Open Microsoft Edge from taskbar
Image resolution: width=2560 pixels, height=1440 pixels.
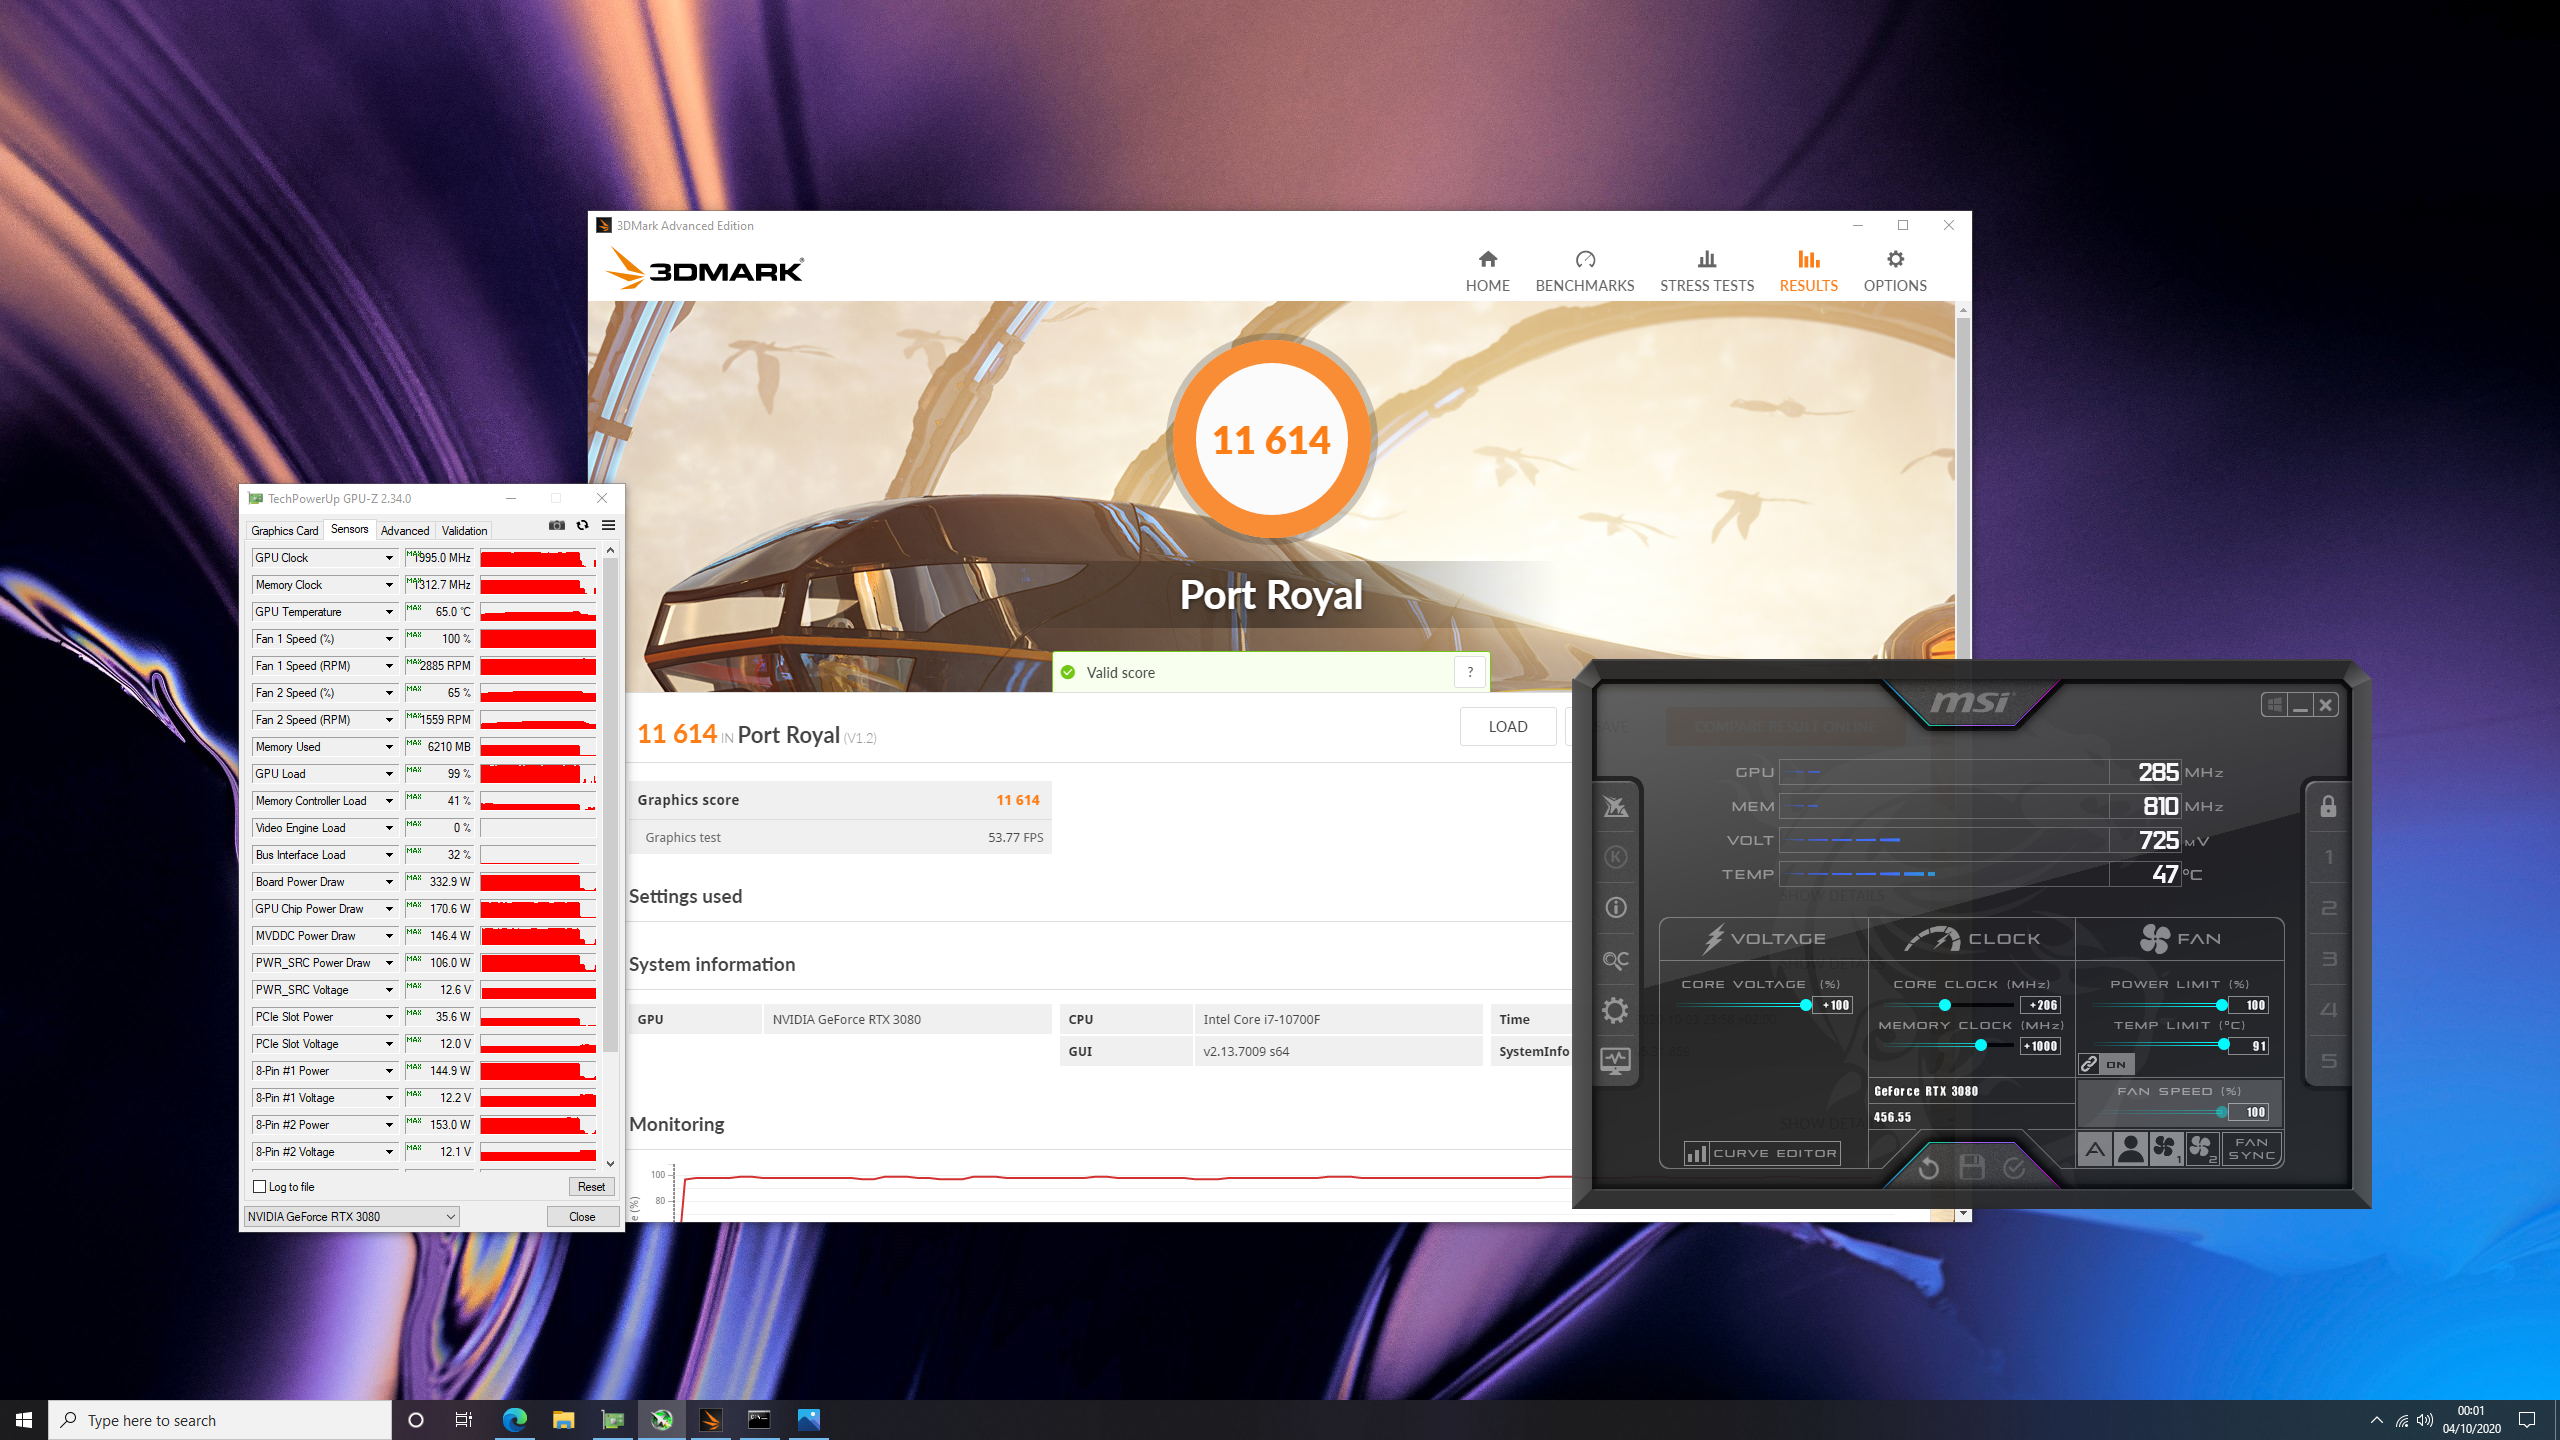pos(514,1420)
